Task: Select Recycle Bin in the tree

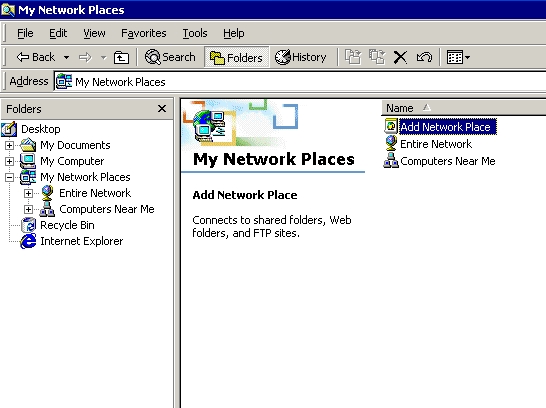Action: pyautogui.click(x=67, y=225)
